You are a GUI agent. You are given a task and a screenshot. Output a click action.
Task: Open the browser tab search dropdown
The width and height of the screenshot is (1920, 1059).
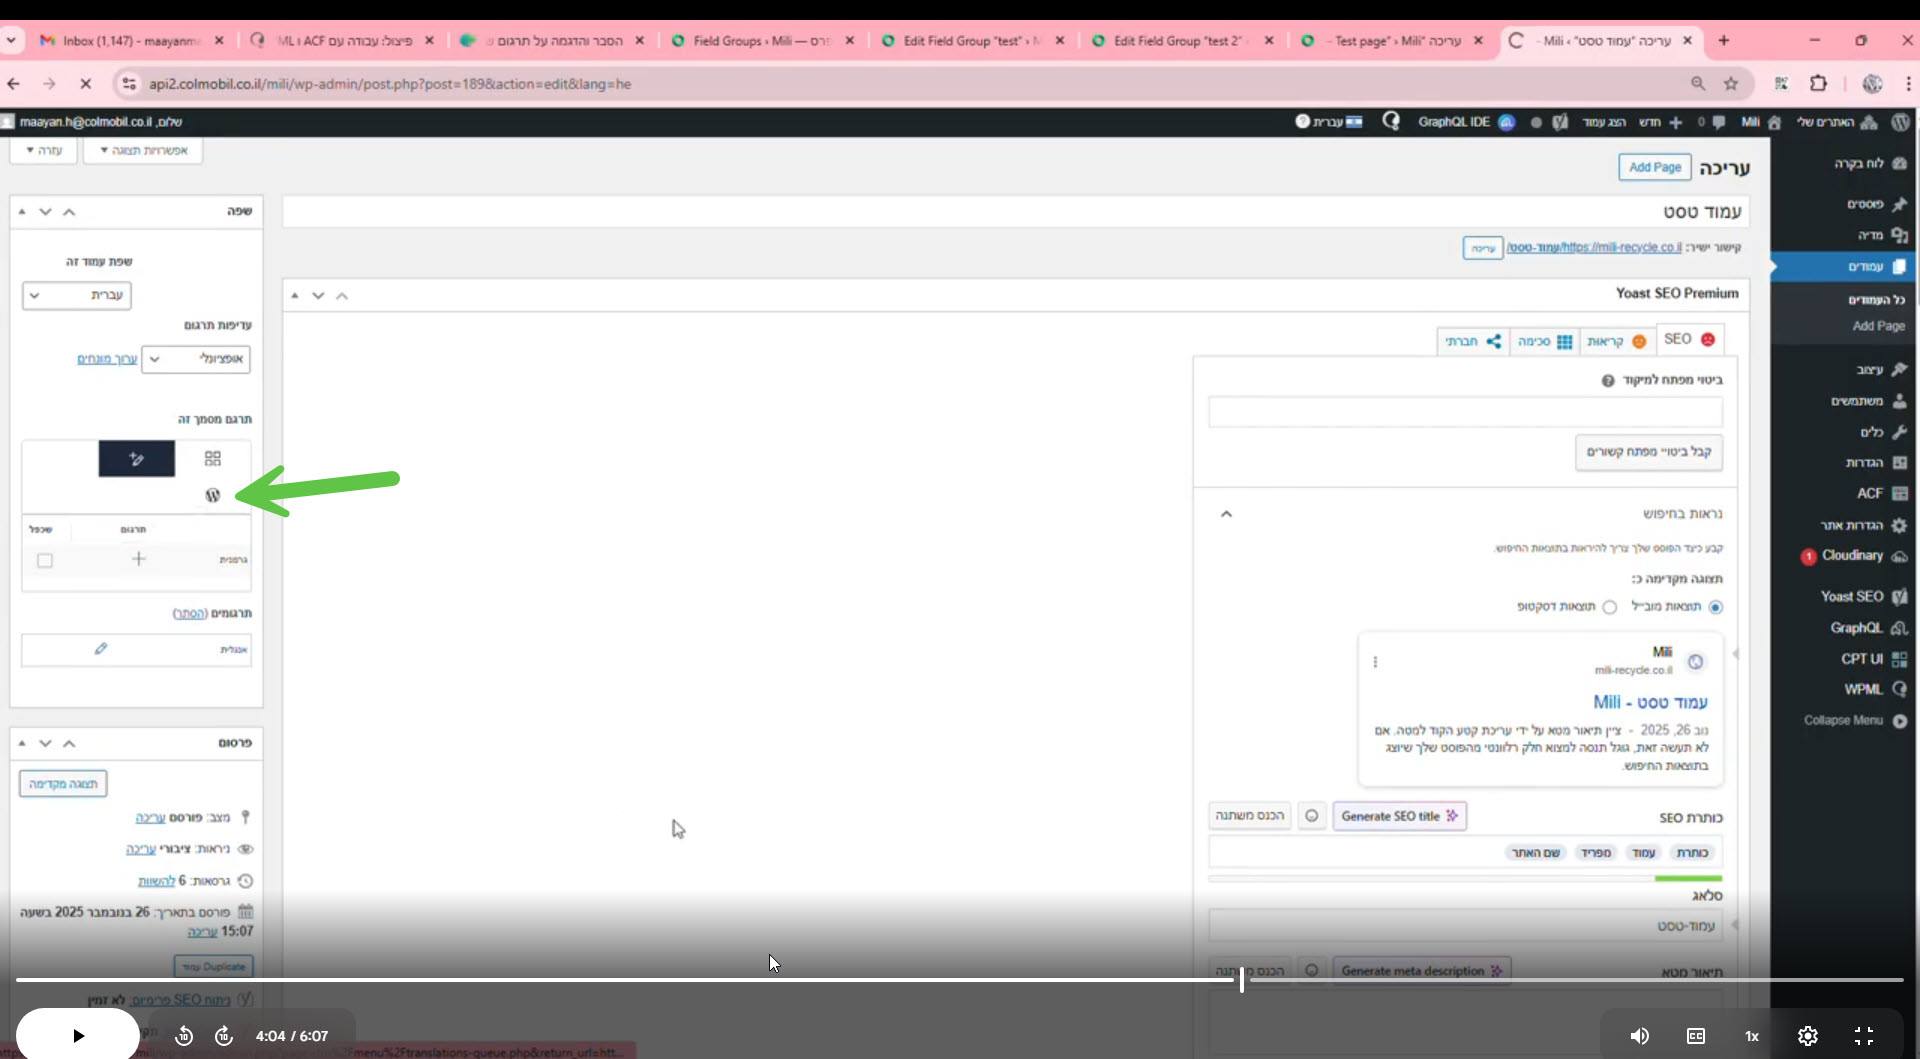(11, 41)
